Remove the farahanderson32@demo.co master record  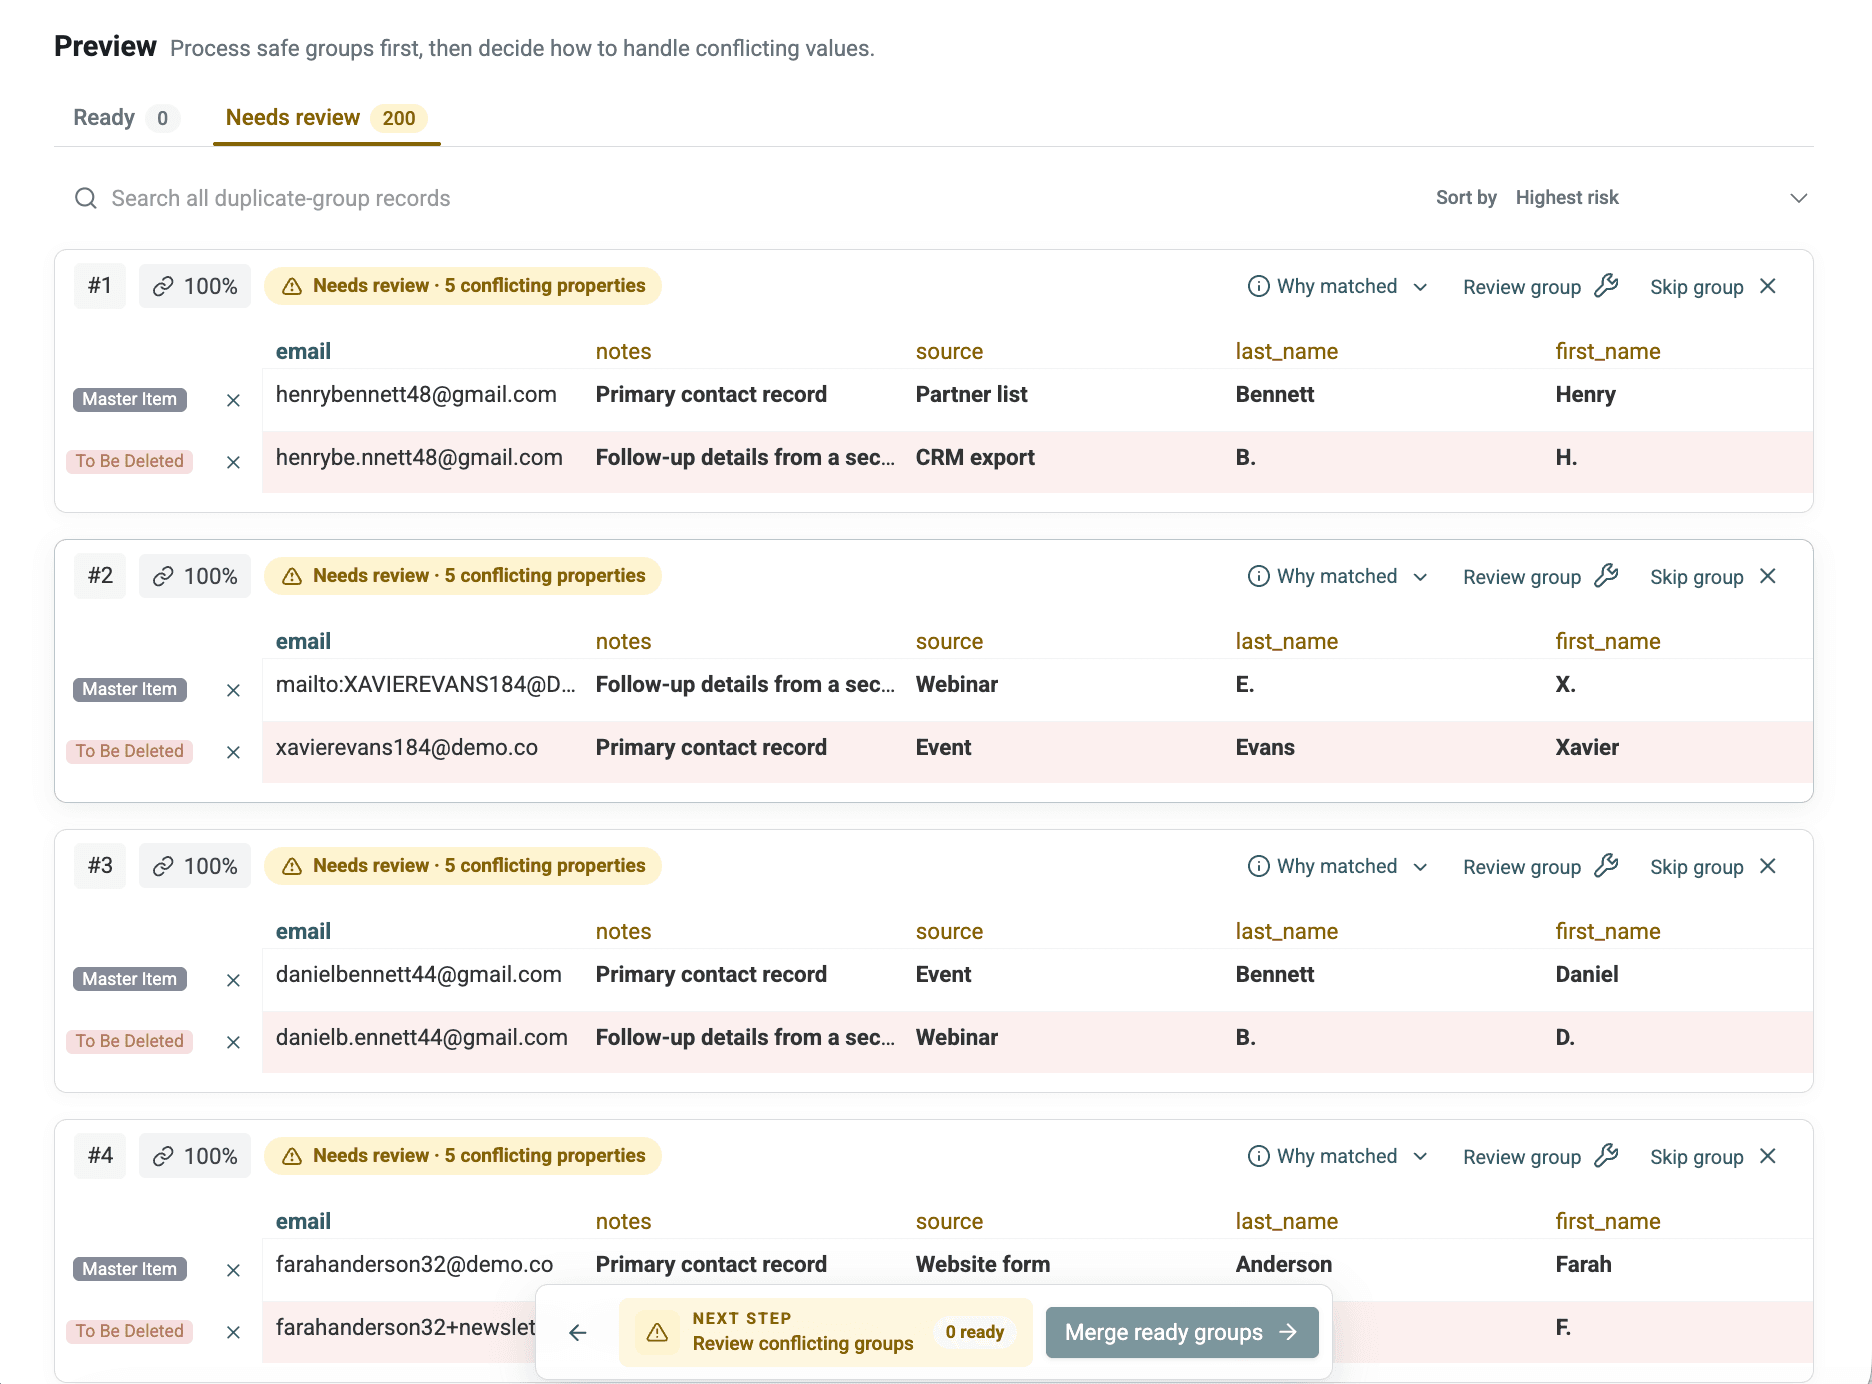tap(233, 1270)
